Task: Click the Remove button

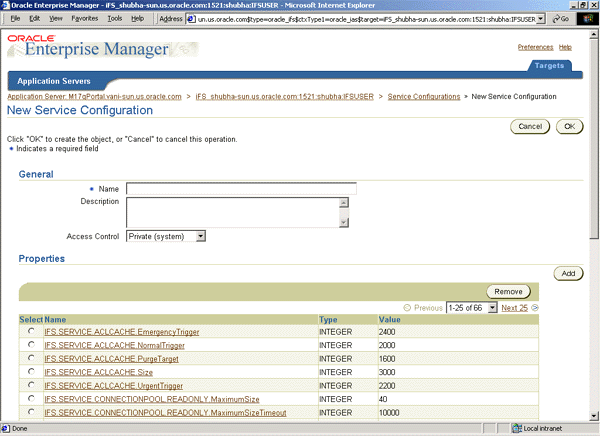Action: [x=508, y=292]
